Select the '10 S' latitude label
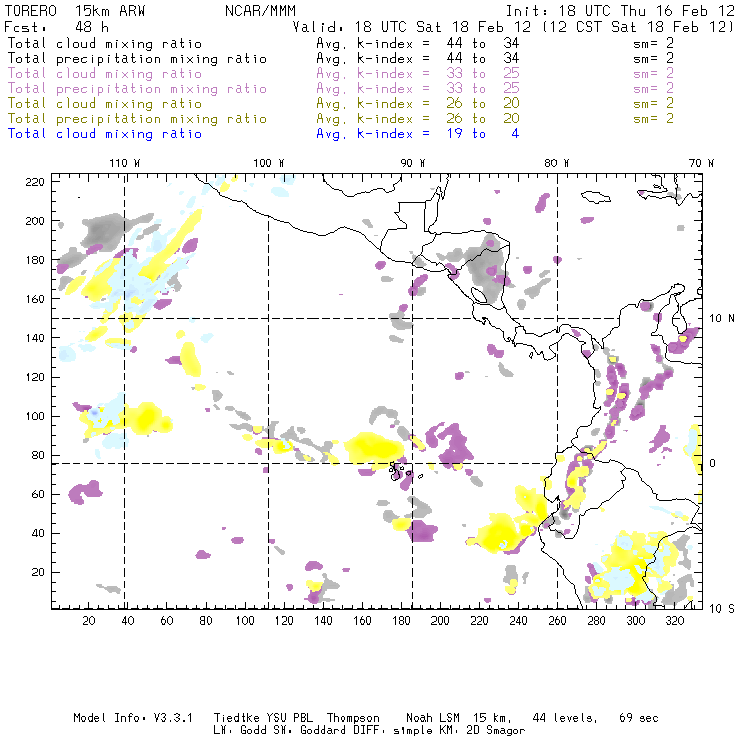This screenshot has height=740, width=740. (x=722, y=609)
